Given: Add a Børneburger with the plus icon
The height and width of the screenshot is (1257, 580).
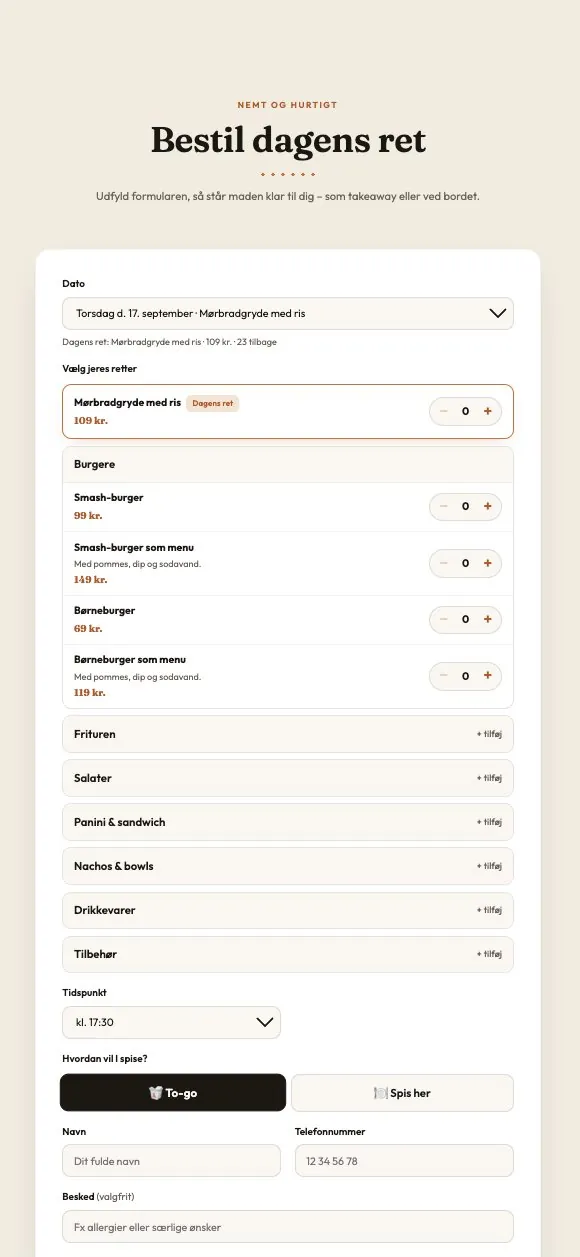Looking at the screenshot, I should click(x=488, y=619).
